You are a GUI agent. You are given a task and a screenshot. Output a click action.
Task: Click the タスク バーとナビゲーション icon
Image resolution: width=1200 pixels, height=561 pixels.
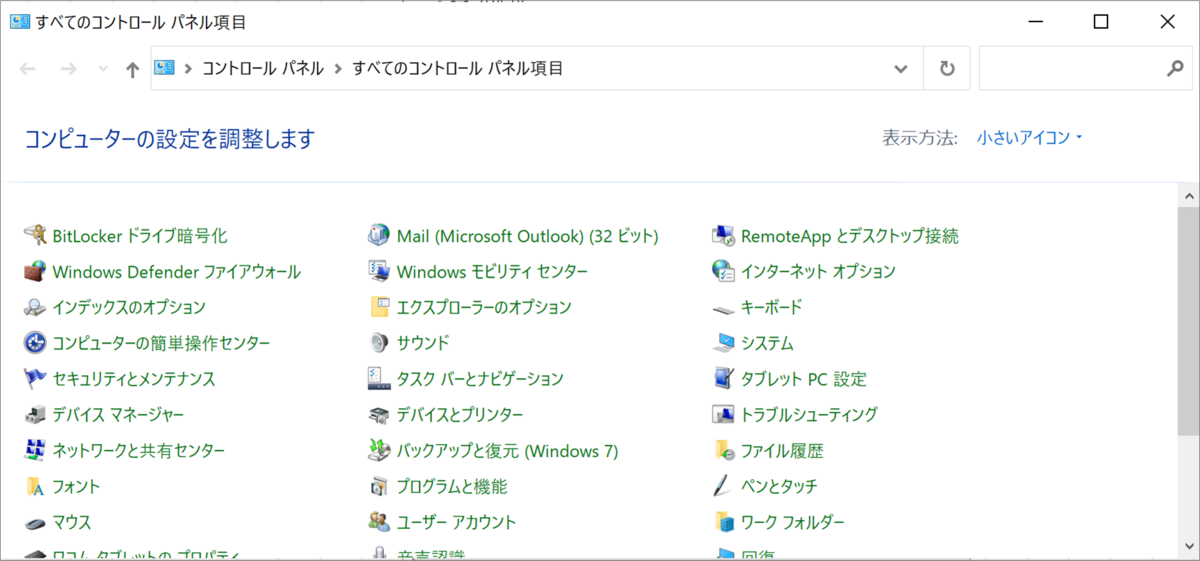click(379, 379)
